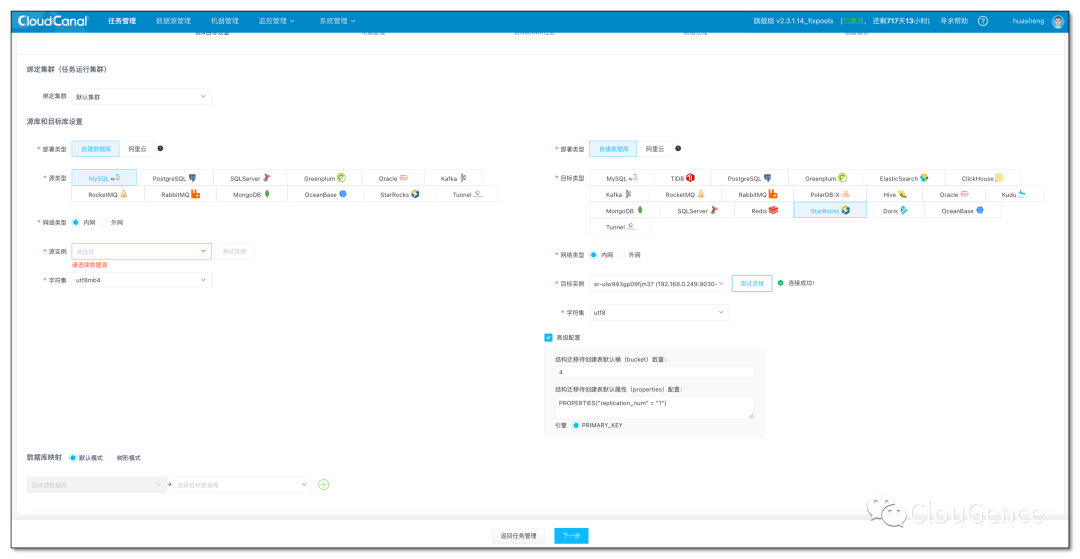Screen dimensions: 1080x559
Task: Select MySQL as the source type
Action: click(x=104, y=178)
